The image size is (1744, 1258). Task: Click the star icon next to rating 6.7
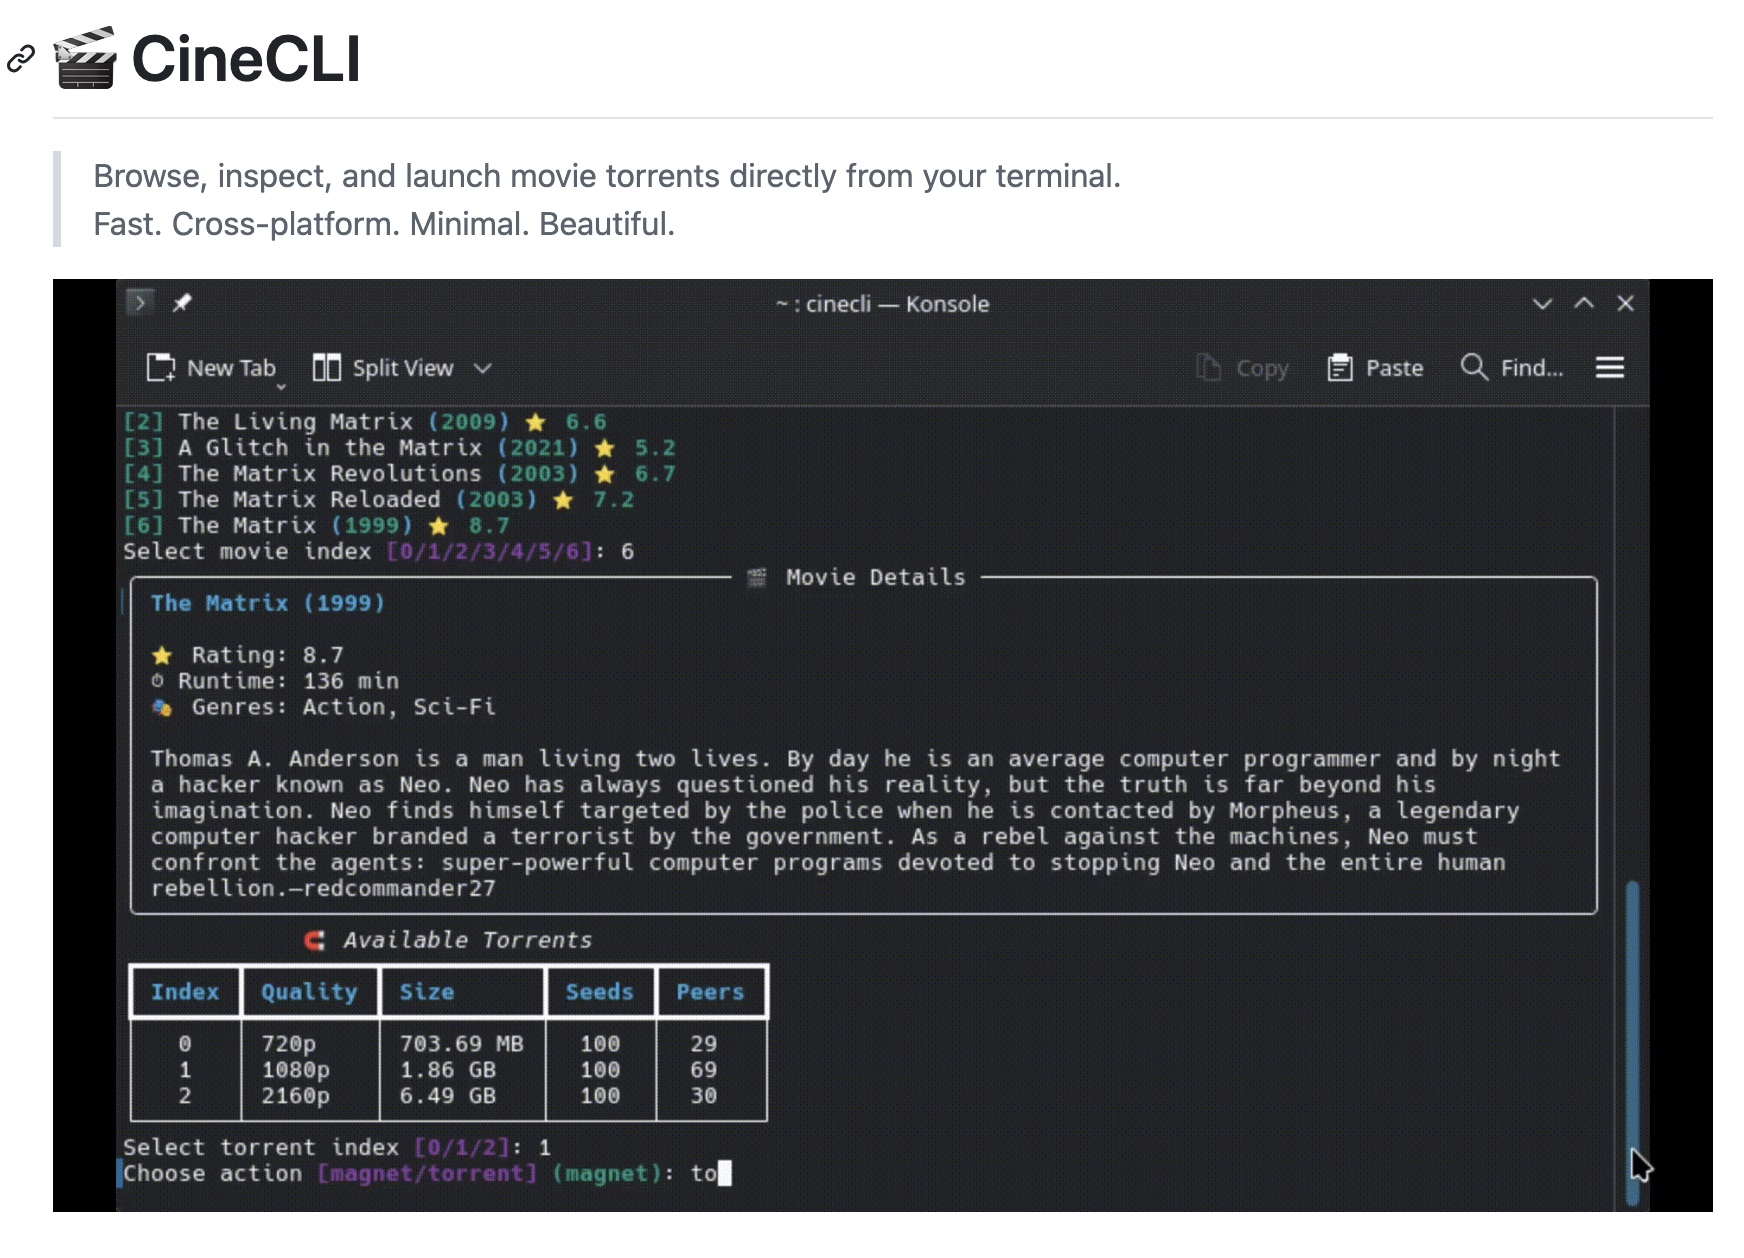click(x=605, y=474)
